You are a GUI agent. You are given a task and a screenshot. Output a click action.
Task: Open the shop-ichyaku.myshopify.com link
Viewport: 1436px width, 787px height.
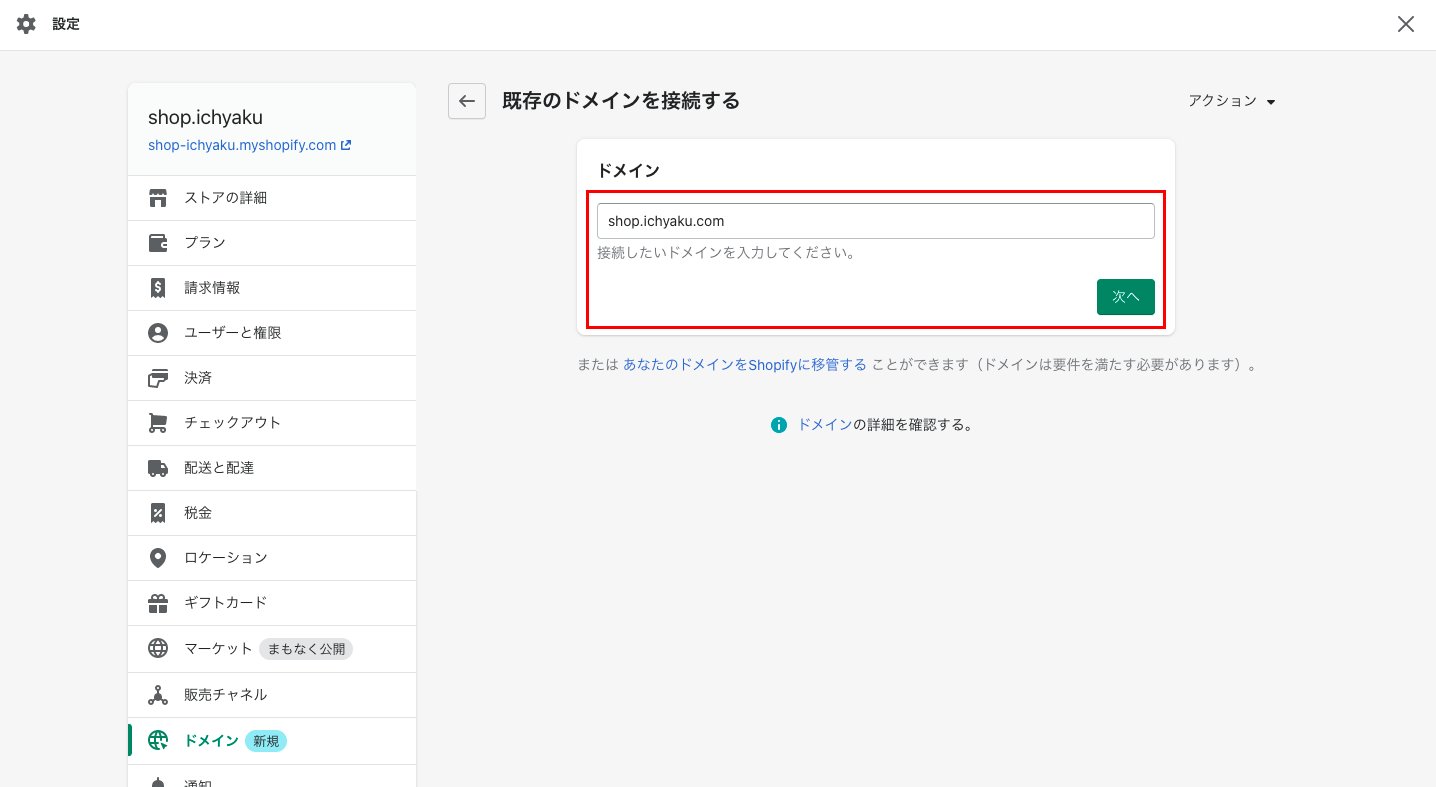click(x=242, y=145)
